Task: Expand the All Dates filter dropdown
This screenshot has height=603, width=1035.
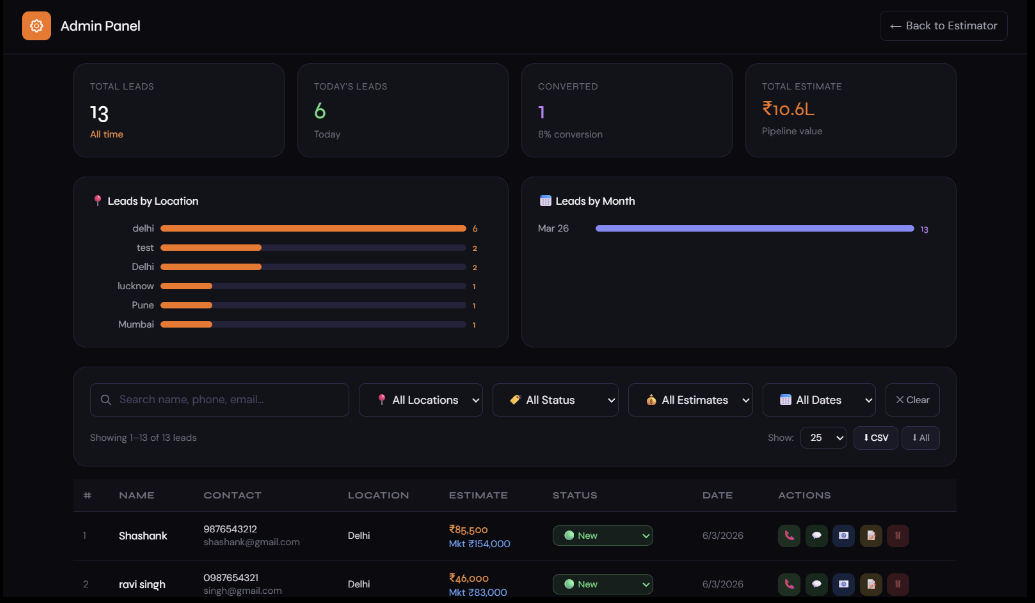Action: (819, 400)
